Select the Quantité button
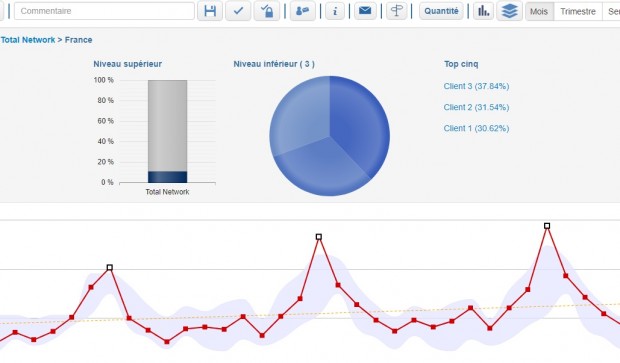 (441, 11)
